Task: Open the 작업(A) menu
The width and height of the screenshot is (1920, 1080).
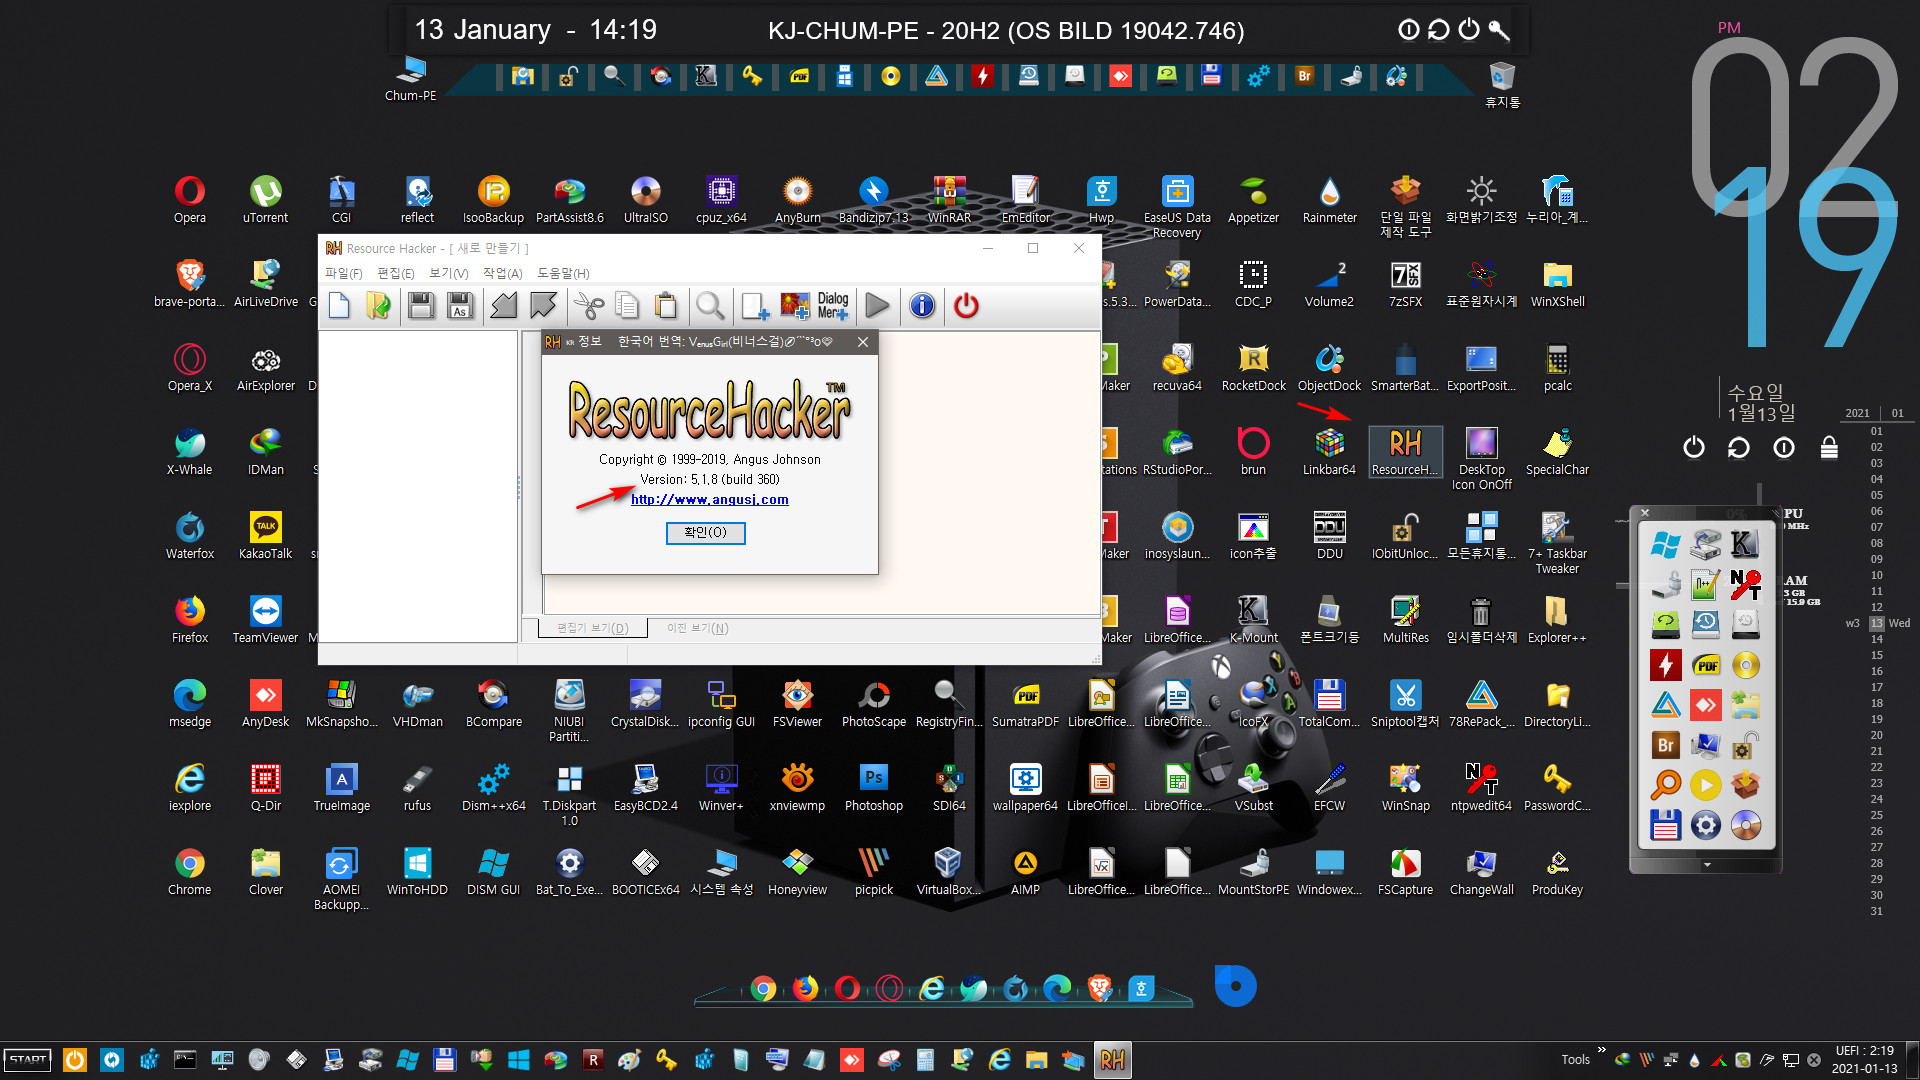Action: pyautogui.click(x=503, y=273)
